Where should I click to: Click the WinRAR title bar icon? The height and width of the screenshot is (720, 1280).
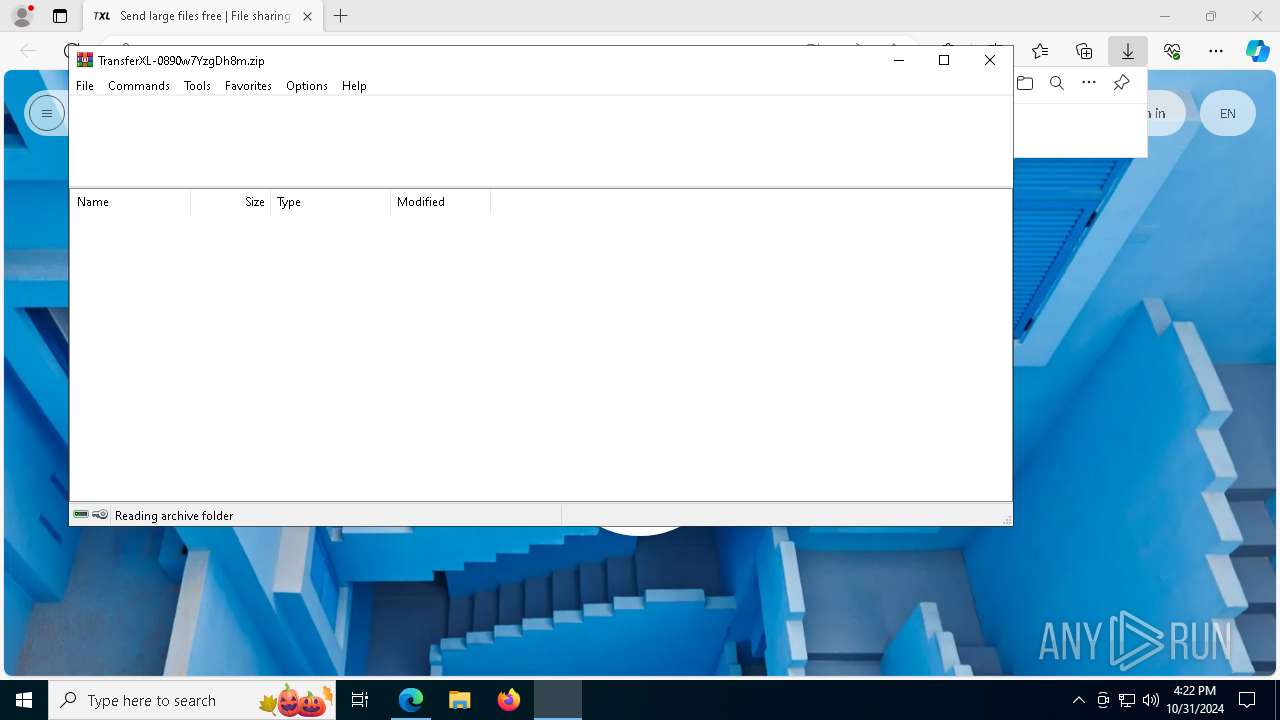[85, 60]
